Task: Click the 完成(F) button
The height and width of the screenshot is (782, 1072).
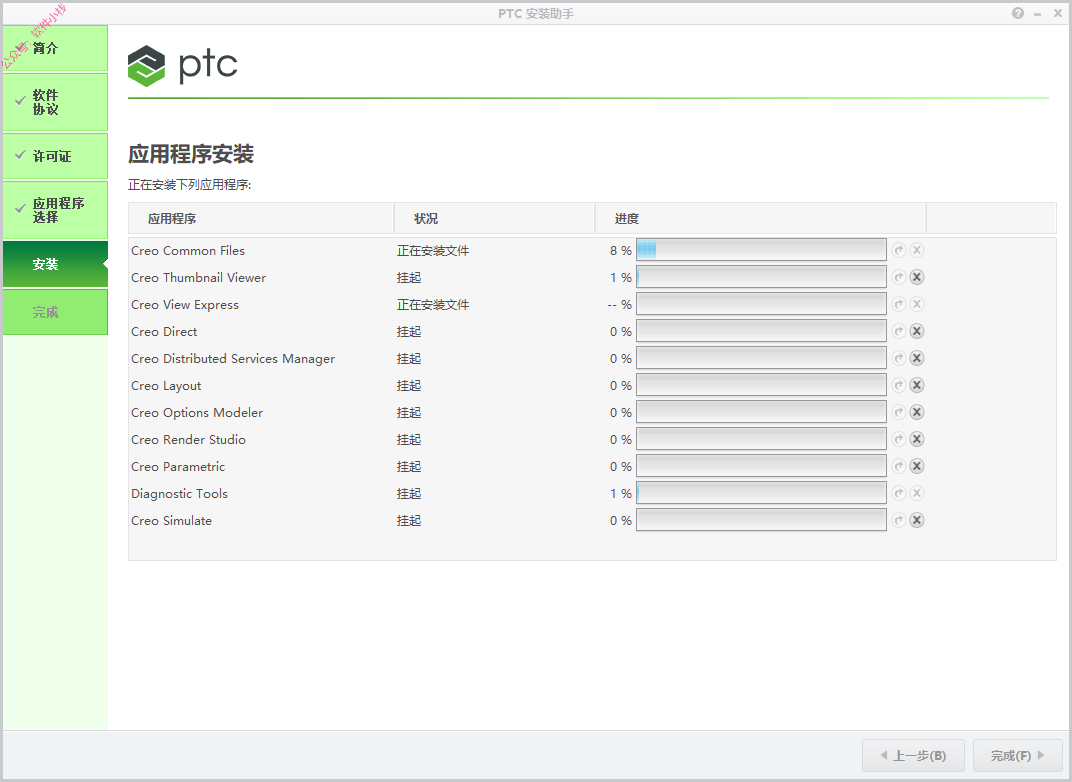Action: [1018, 755]
